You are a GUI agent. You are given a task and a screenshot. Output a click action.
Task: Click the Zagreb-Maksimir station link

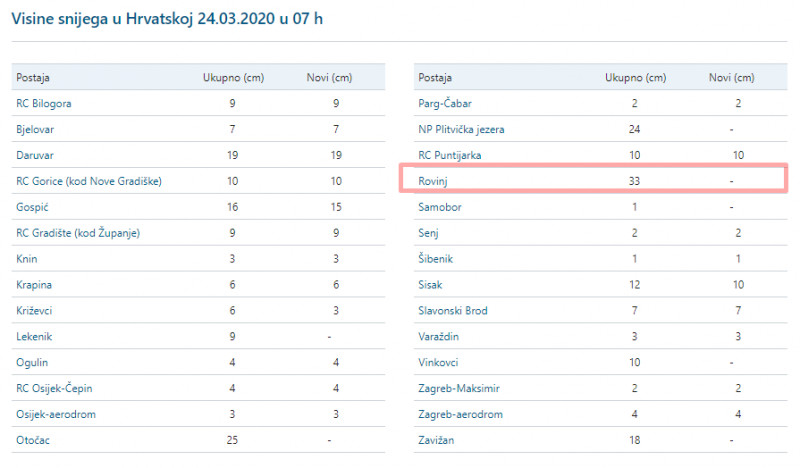pos(460,389)
